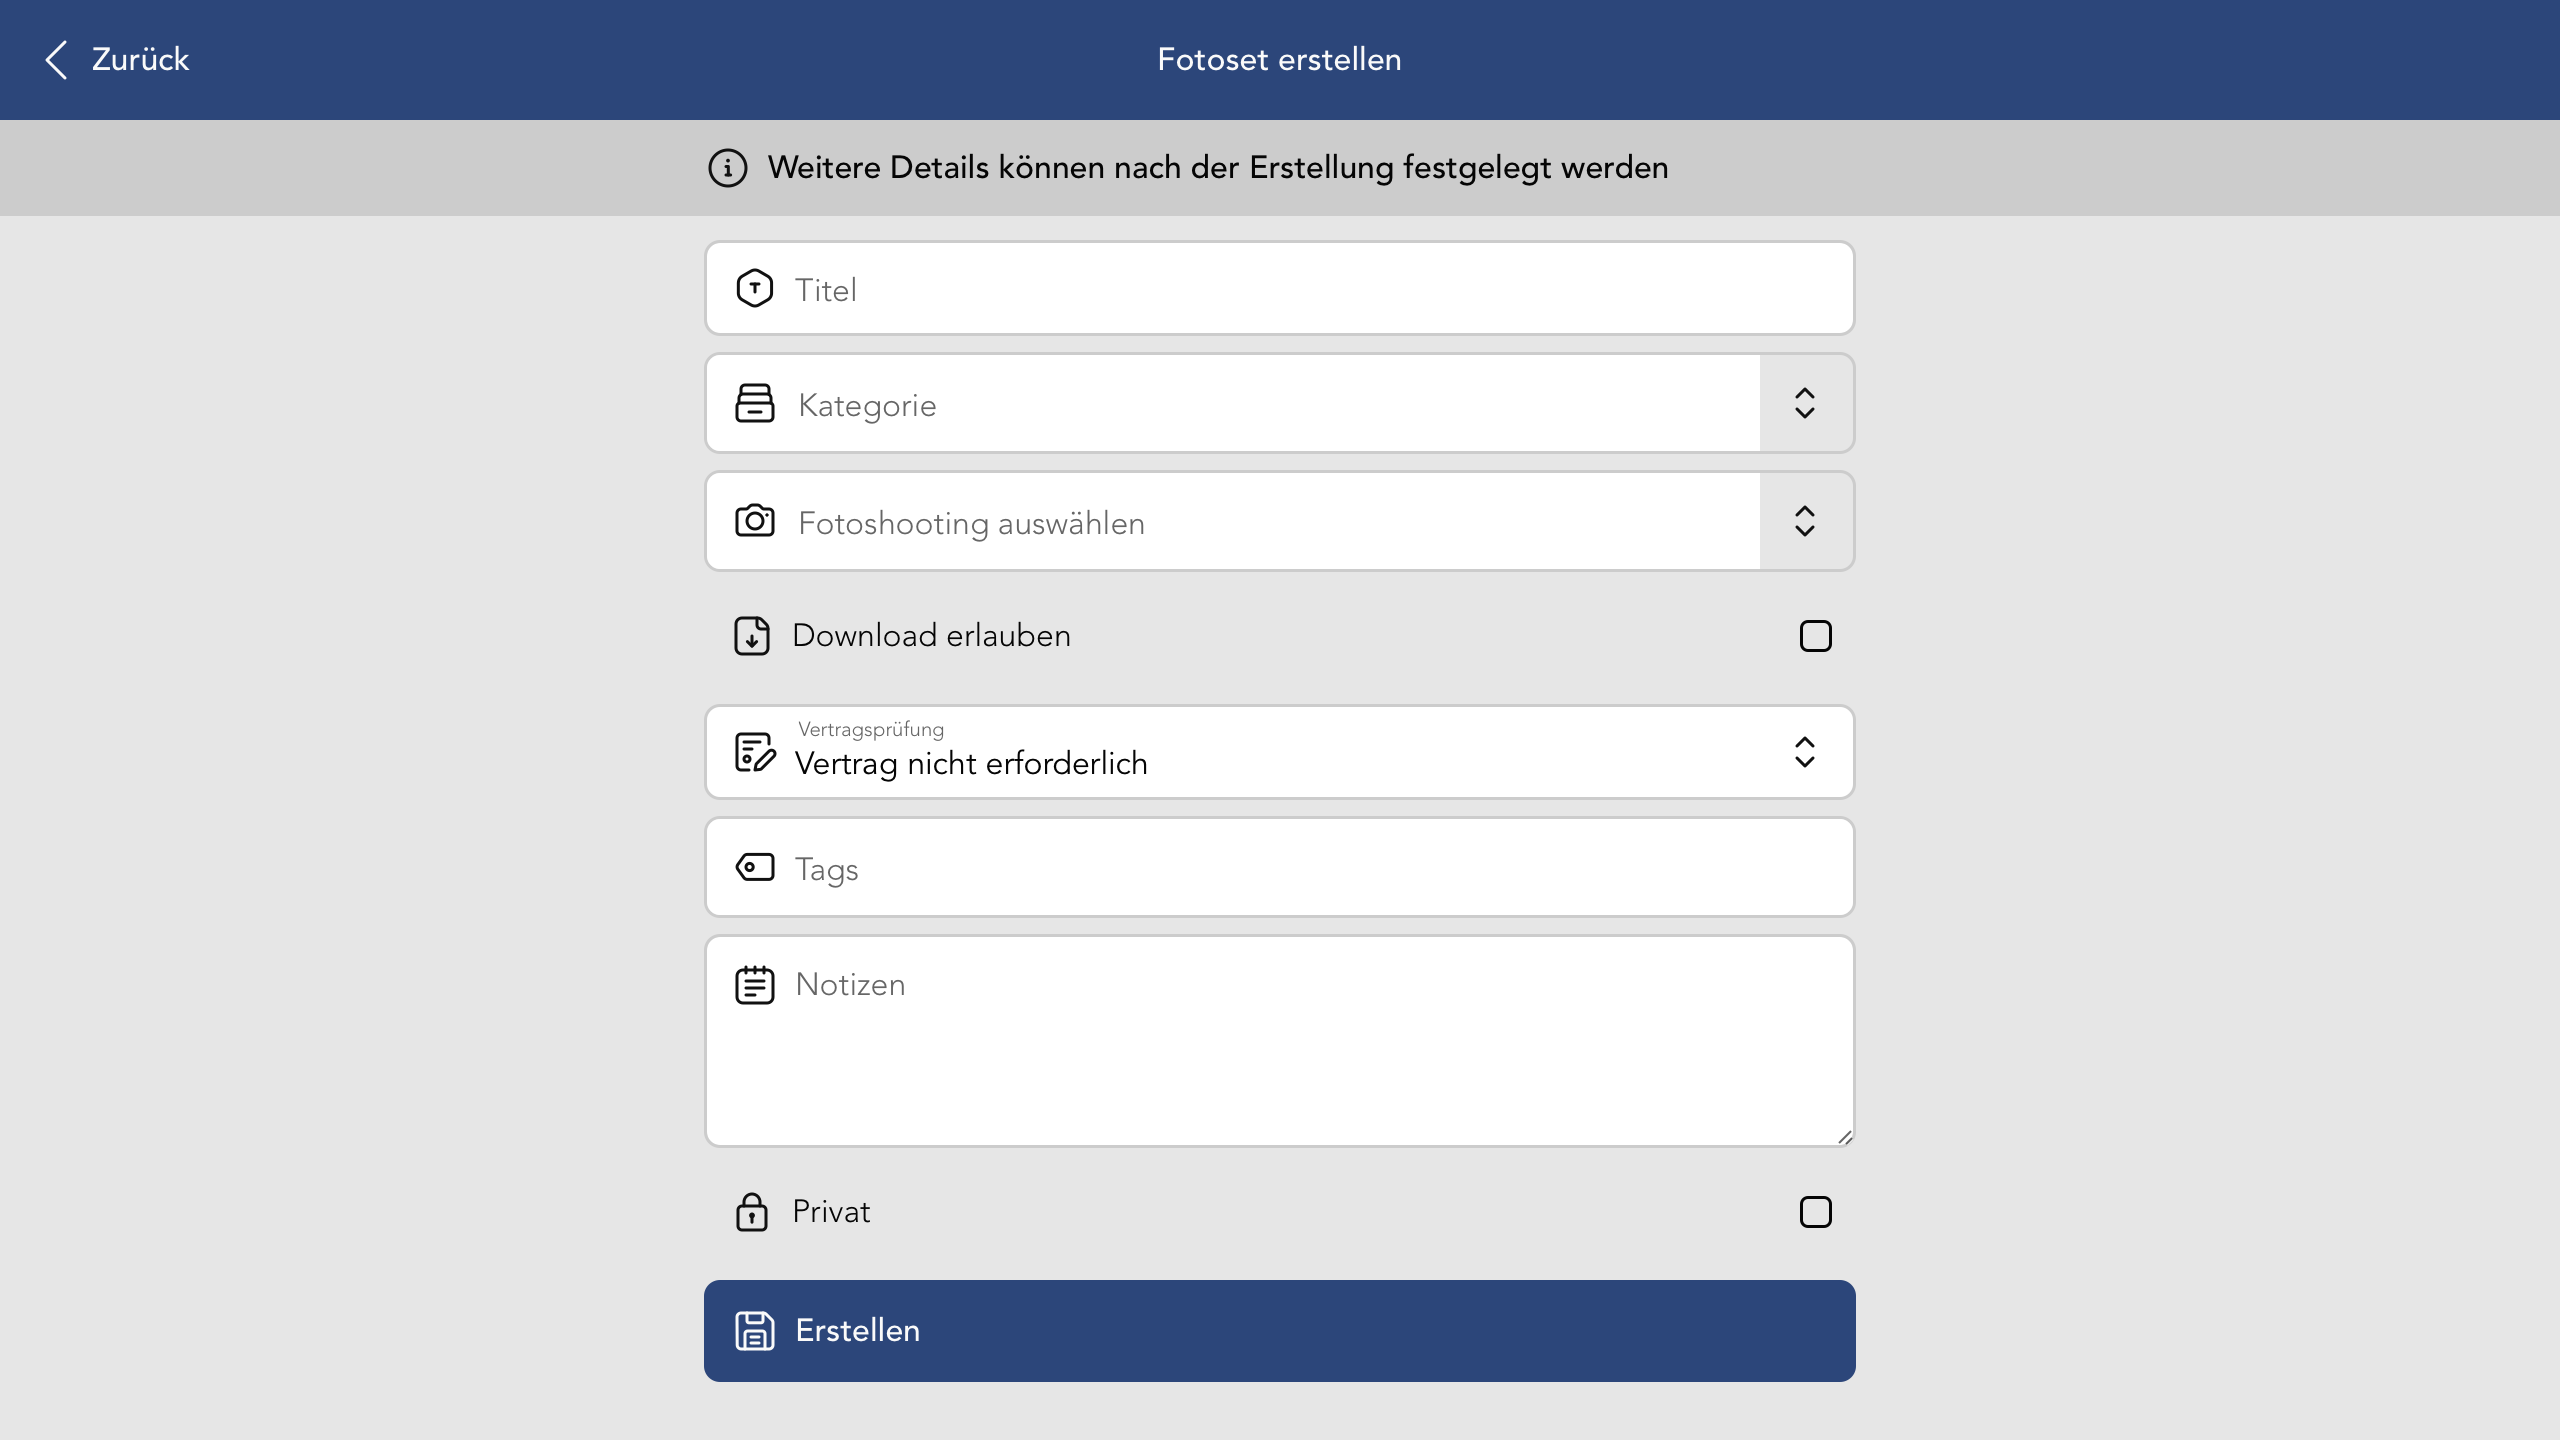Click the Fotoshooting camera icon
The width and height of the screenshot is (2560, 1440).
(x=754, y=521)
